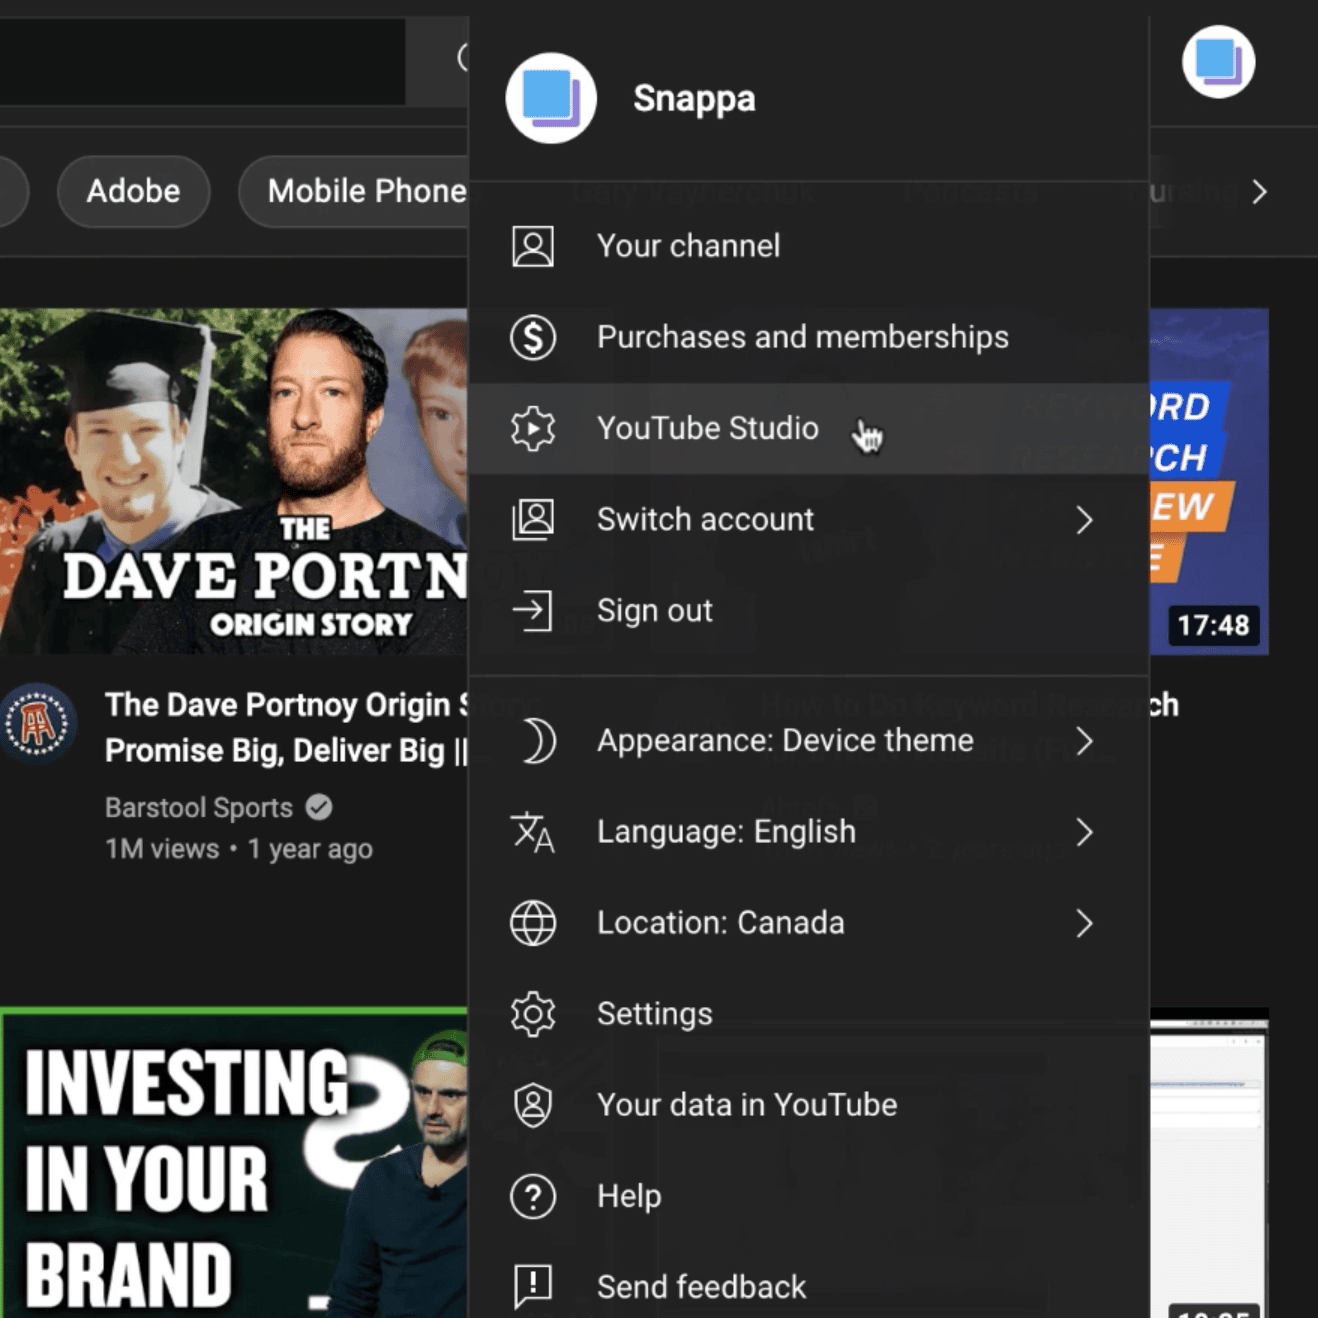Image resolution: width=1318 pixels, height=1318 pixels.
Task: Choose Sign out from the menu
Action: pos(808,610)
